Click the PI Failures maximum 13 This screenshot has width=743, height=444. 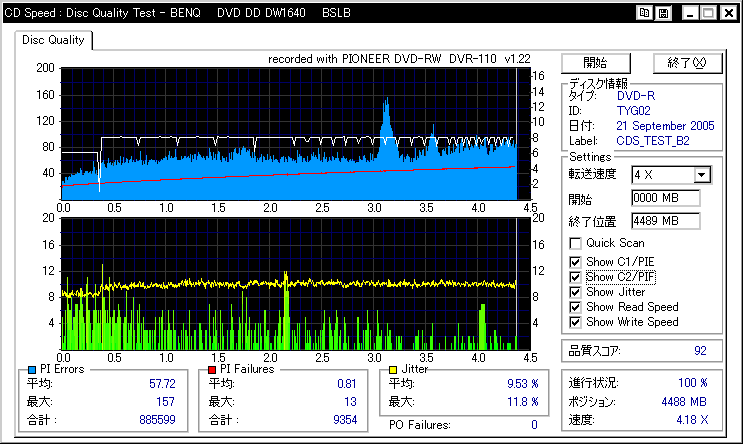tap(350, 402)
